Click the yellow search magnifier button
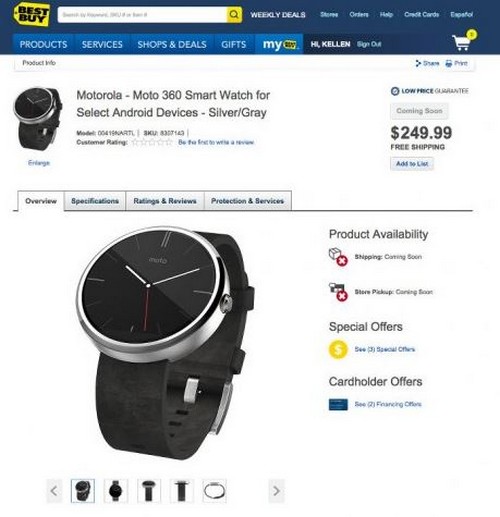Screen dimensions: 500x517 234,15
